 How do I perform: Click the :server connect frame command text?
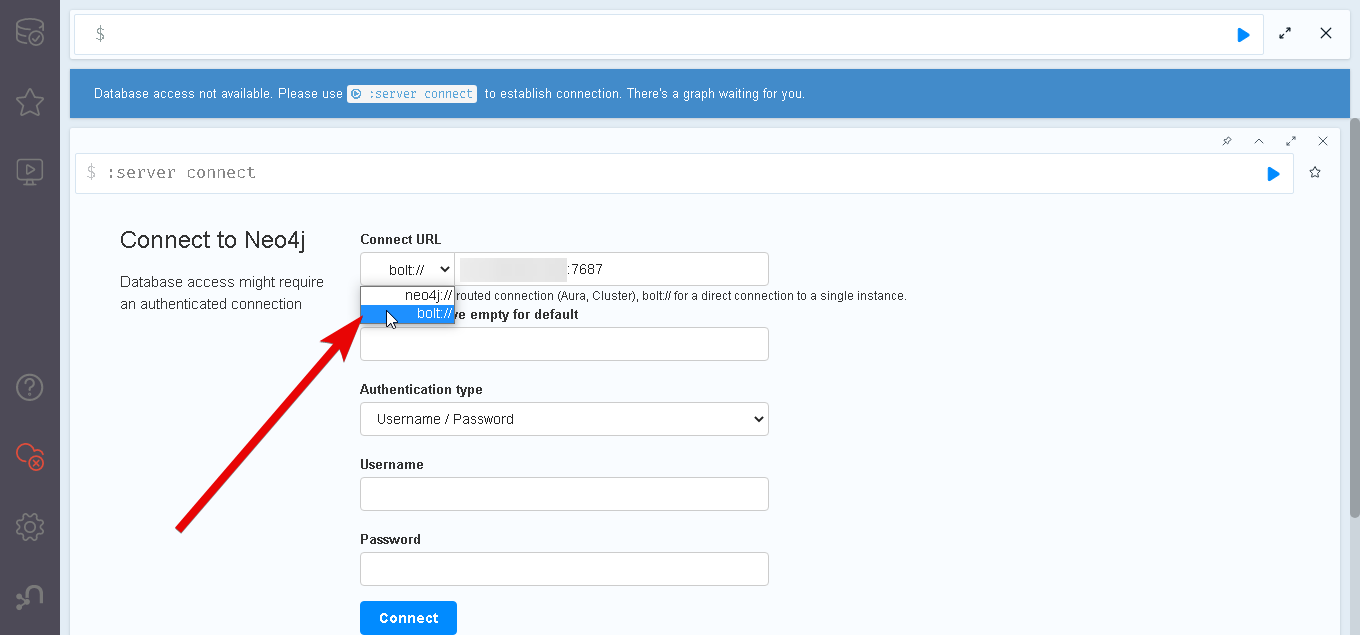pyautogui.click(x=181, y=173)
